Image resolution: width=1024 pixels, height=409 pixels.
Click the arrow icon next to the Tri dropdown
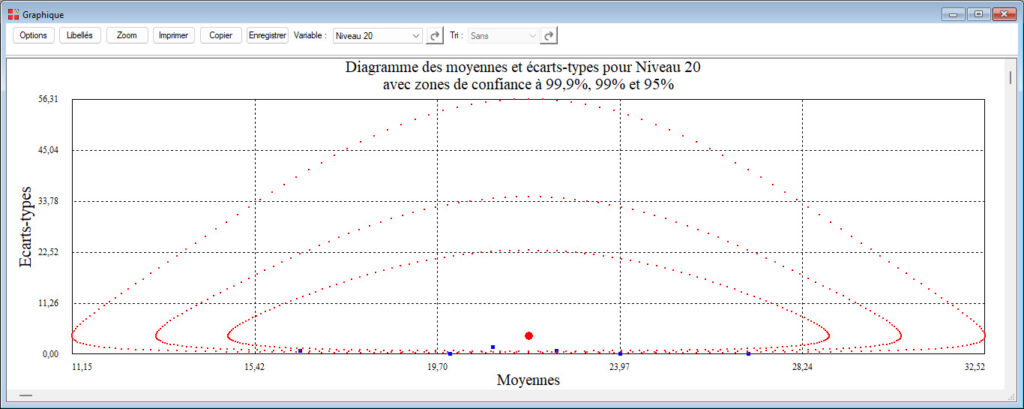click(548, 35)
